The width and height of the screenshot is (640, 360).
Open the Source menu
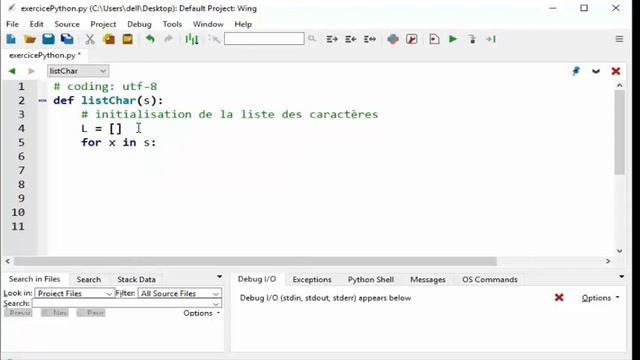point(67,24)
